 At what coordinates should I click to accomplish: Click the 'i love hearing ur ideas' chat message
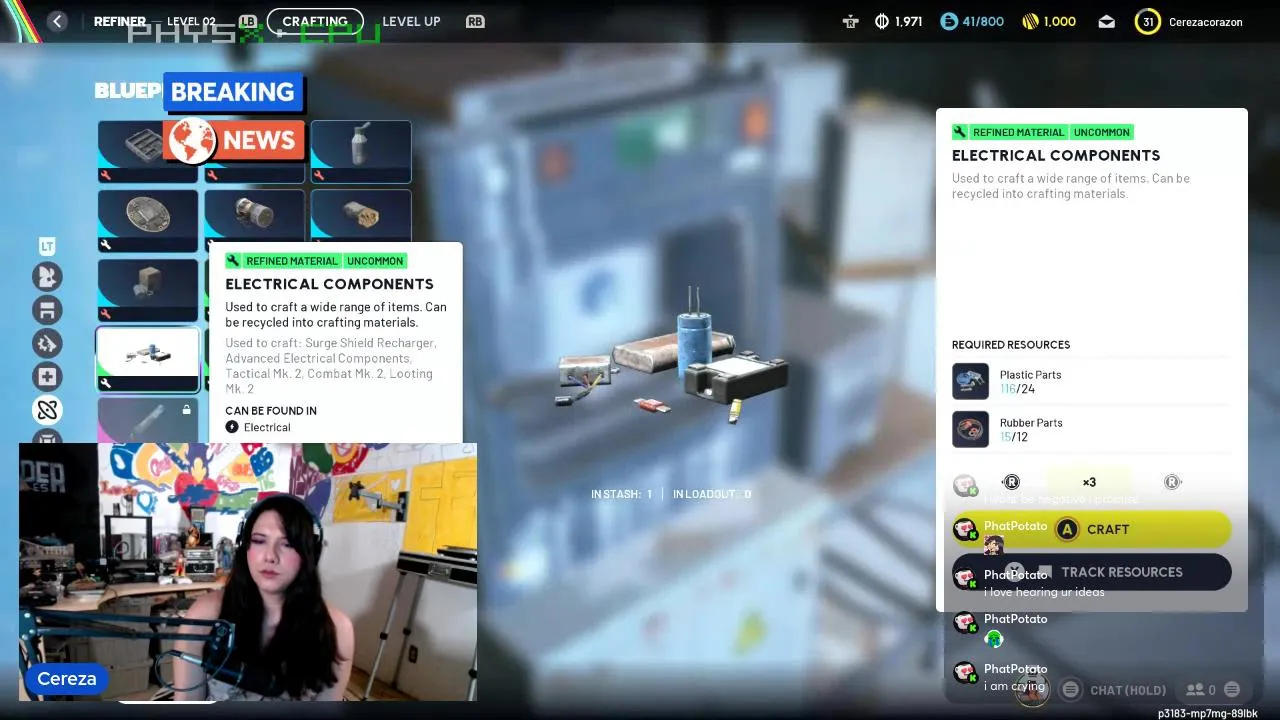click(1044, 592)
